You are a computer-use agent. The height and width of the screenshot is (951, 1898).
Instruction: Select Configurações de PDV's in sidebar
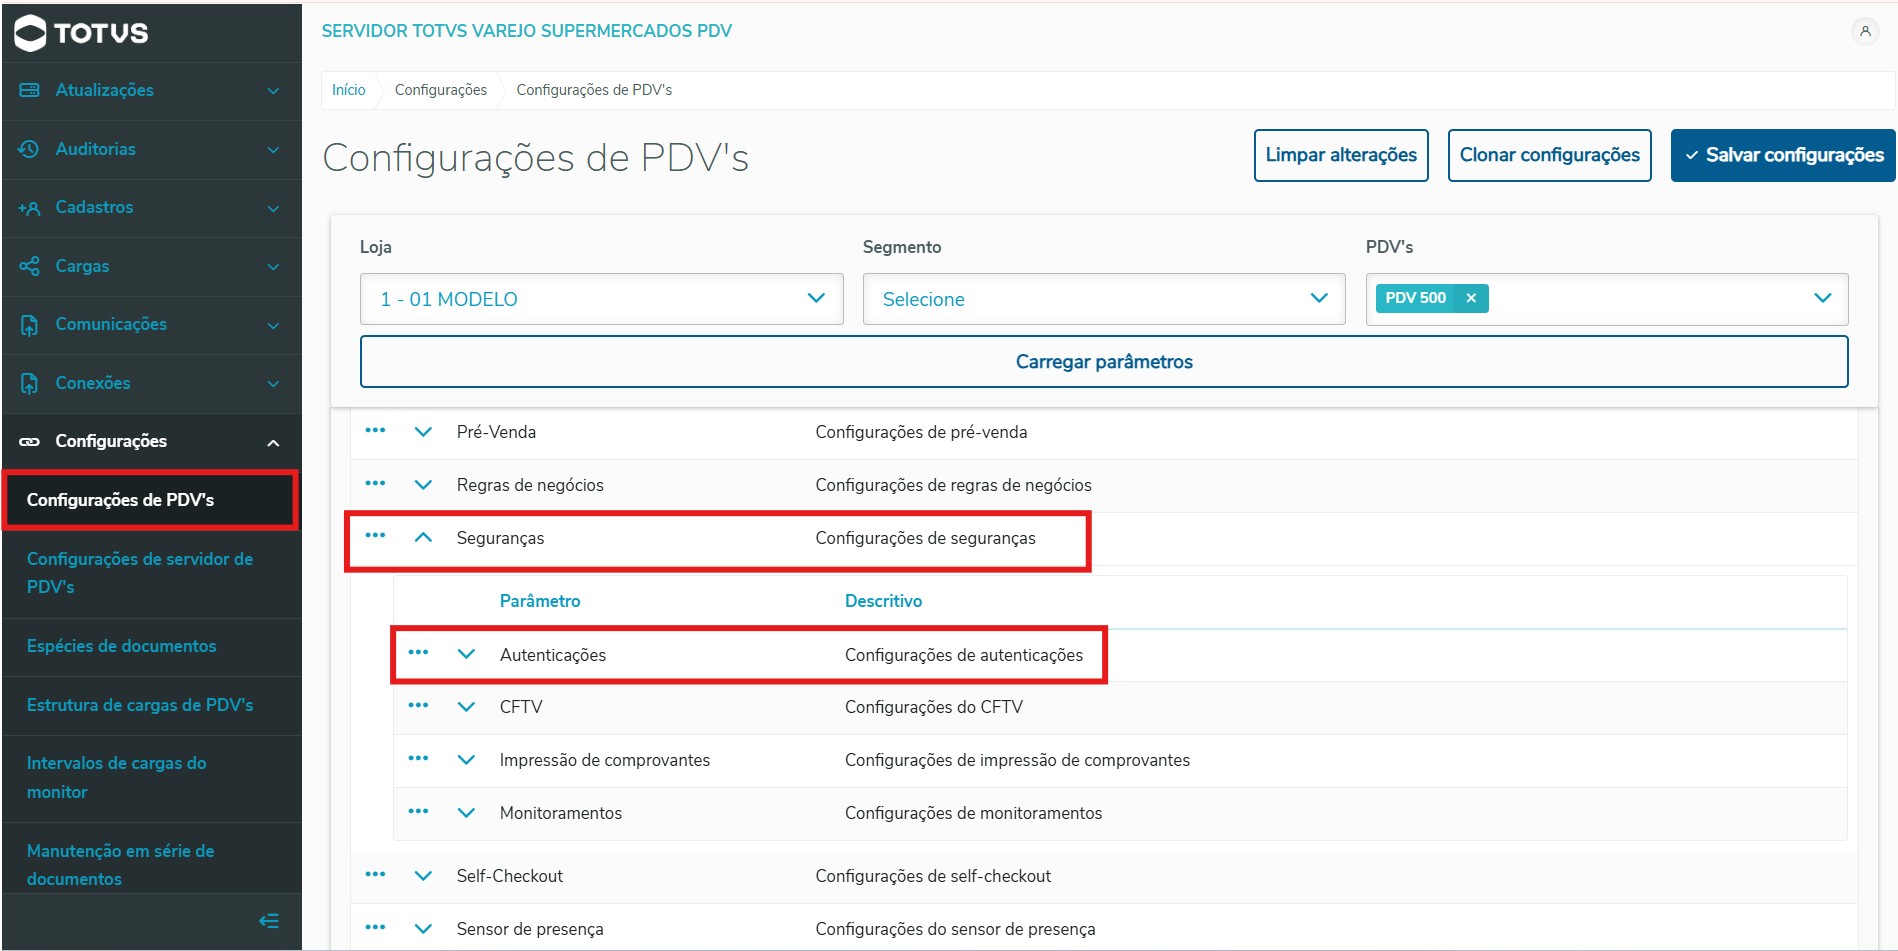[150, 500]
